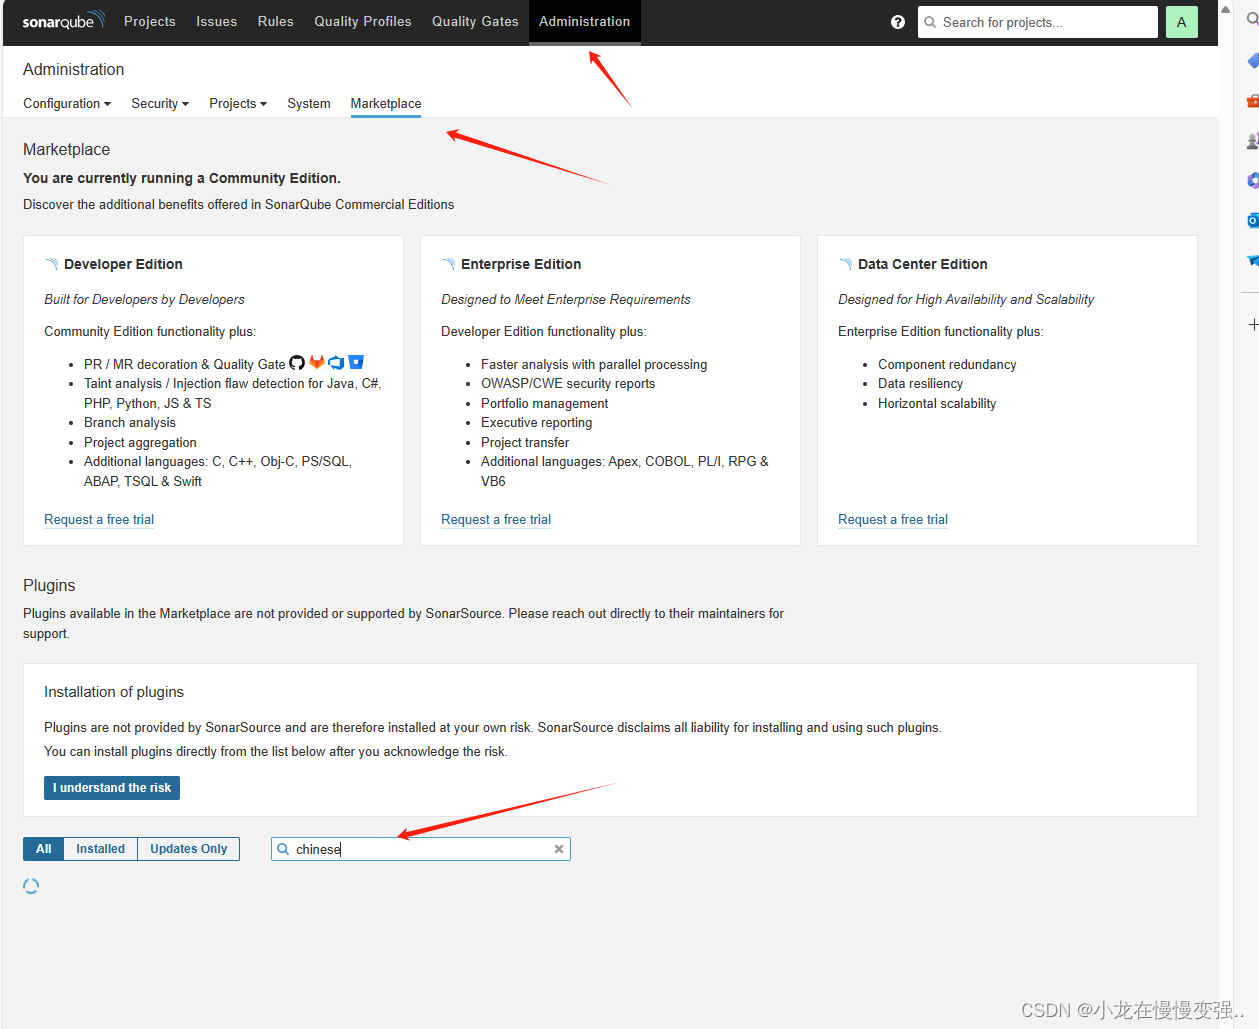
Task: Open Projects in the top navigation
Action: [150, 22]
